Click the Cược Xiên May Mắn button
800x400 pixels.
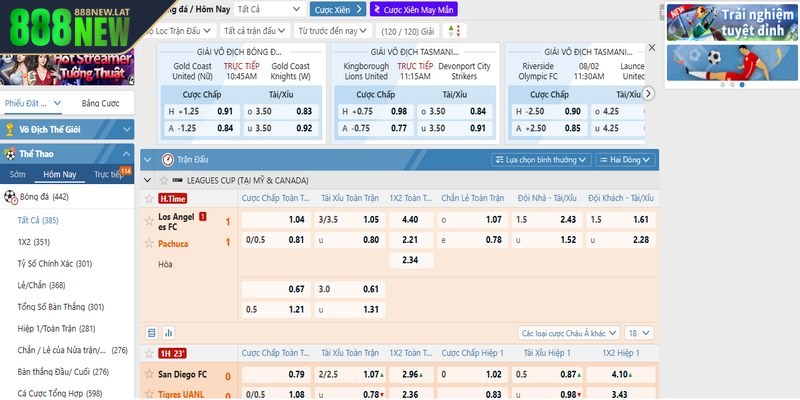click(x=414, y=9)
